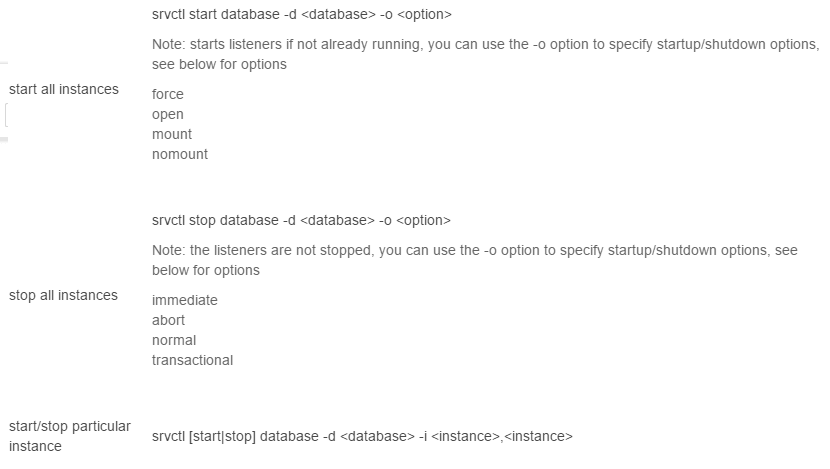The image size is (830, 469).
Task: Click the 'start/stop particular instance' row label
Action: pyautogui.click(x=69, y=436)
